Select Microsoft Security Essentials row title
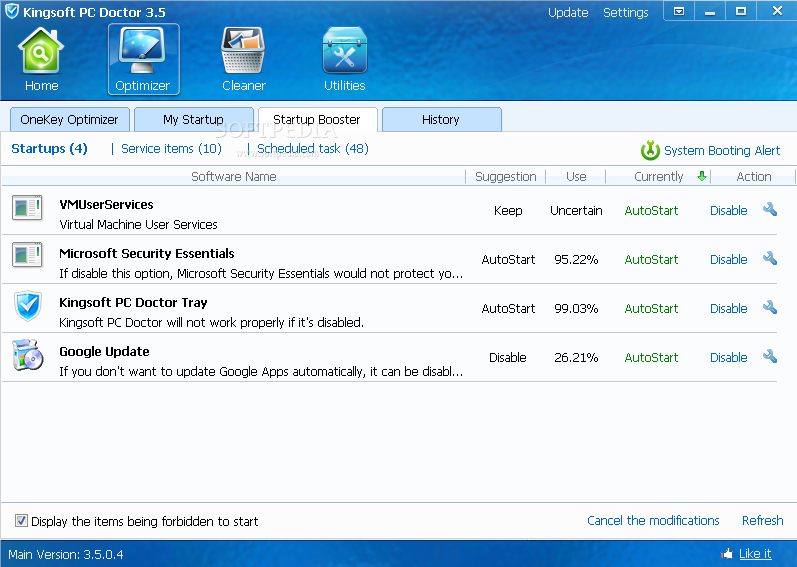Viewport: 797px width, 567px height. 147,254
